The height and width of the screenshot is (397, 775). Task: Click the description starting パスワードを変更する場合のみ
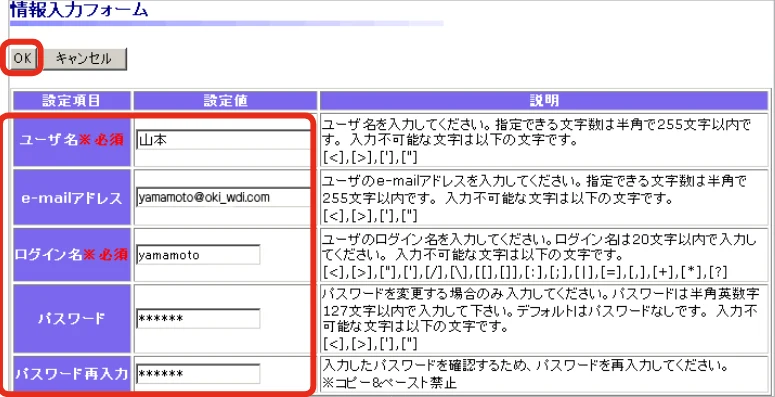(x=540, y=318)
